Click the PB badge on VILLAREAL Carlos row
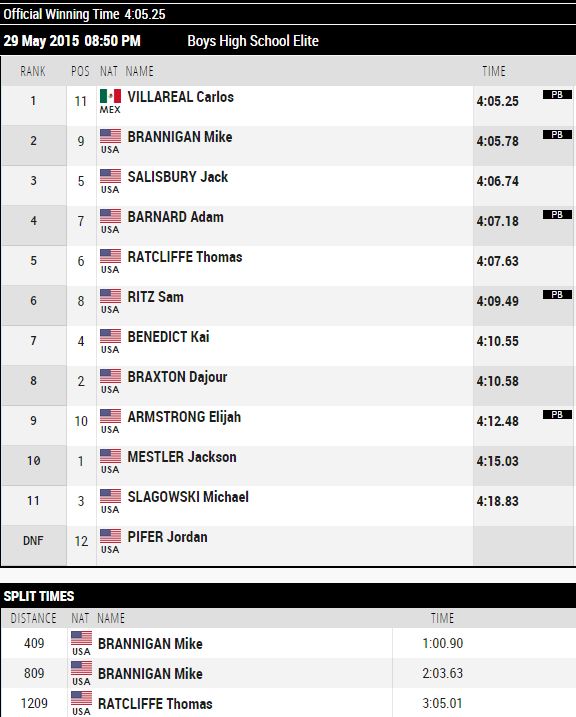576x717 pixels. pyautogui.click(x=557, y=95)
